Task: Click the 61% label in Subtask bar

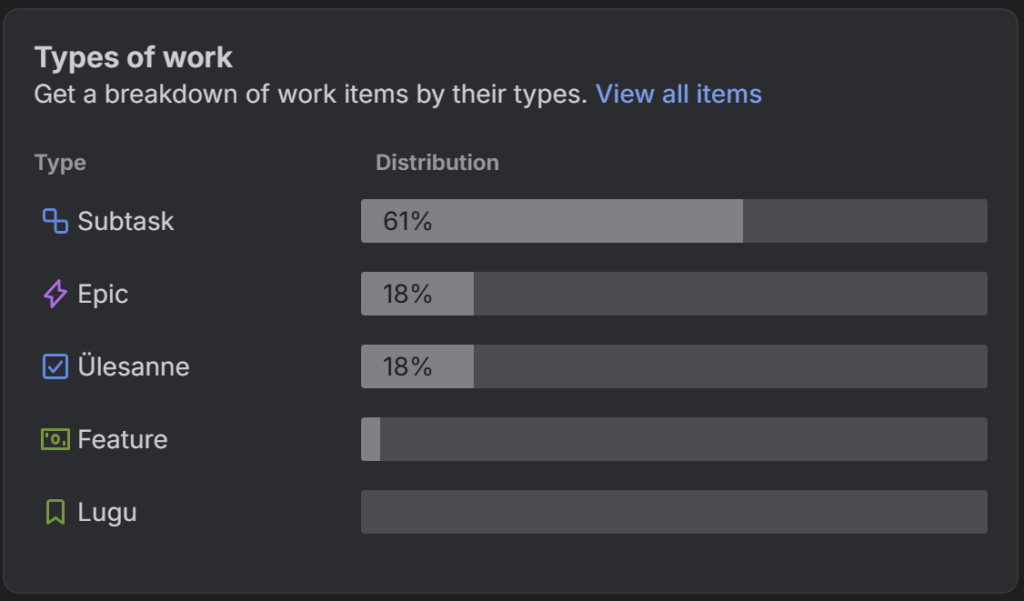Action: (x=407, y=221)
